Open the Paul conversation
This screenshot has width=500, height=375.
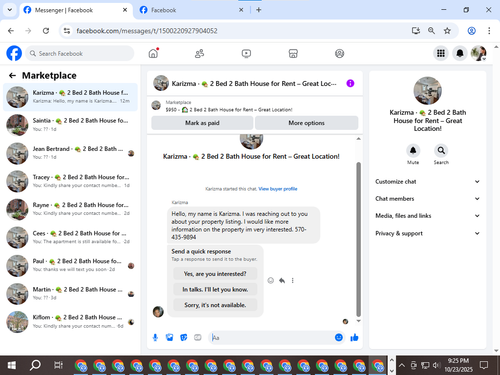tap(70, 266)
